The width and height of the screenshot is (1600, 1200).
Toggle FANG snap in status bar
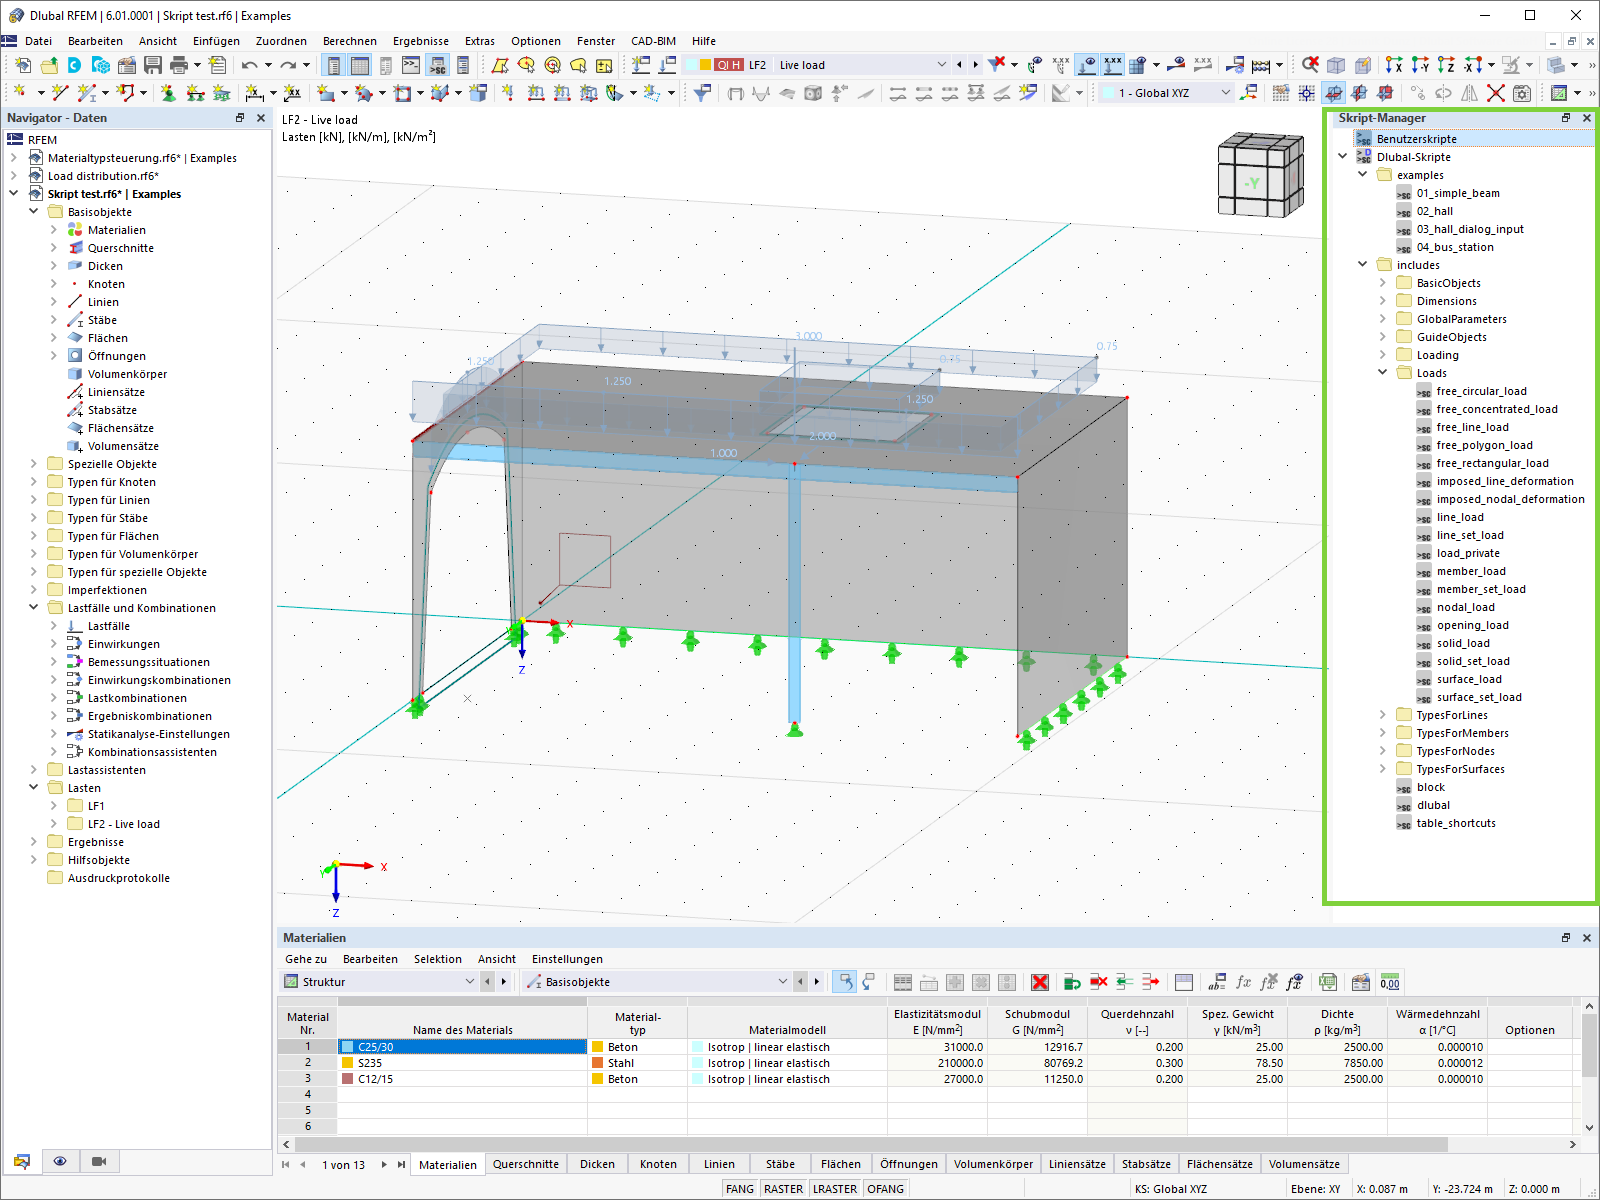point(739,1189)
